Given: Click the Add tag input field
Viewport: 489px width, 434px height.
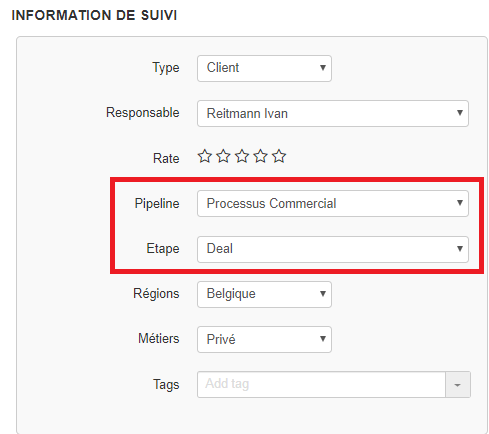Looking at the screenshot, I should [321, 384].
